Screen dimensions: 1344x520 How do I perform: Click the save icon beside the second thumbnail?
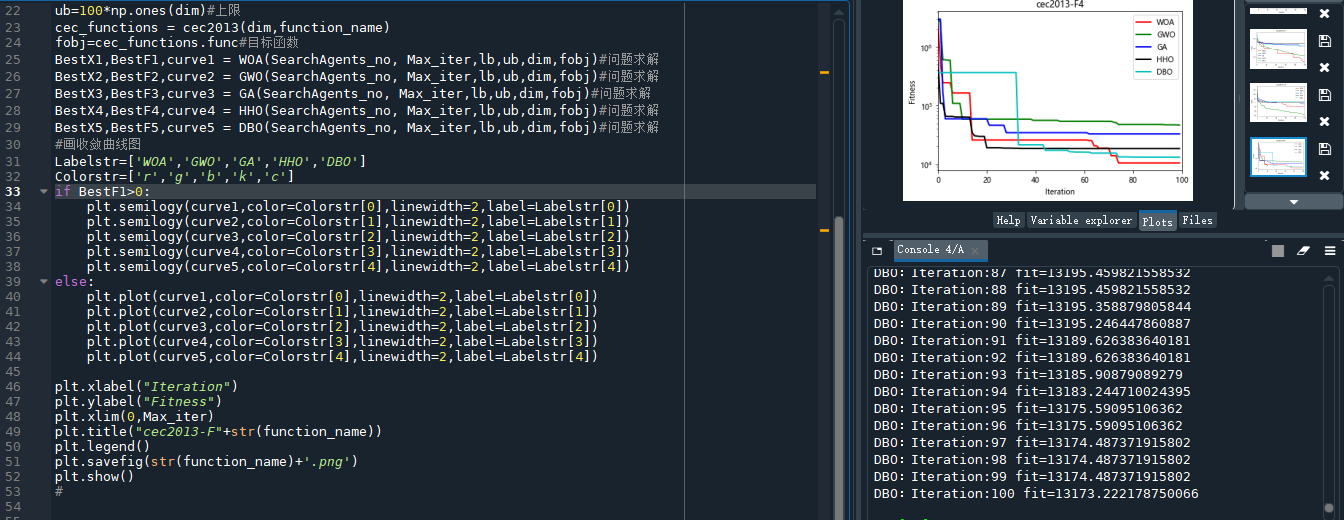click(1324, 42)
